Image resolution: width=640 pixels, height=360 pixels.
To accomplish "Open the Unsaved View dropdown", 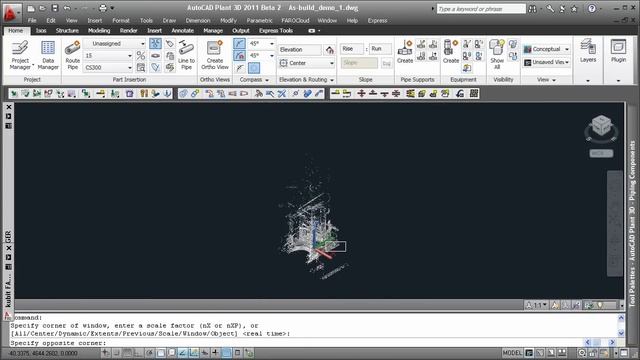I will pos(546,62).
